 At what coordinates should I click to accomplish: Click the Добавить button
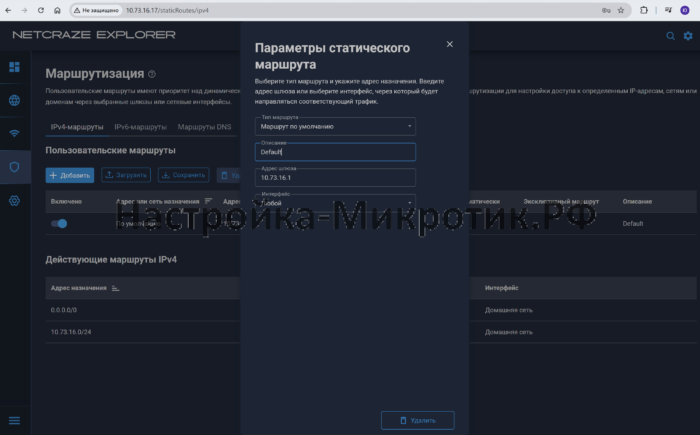(70, 175)
